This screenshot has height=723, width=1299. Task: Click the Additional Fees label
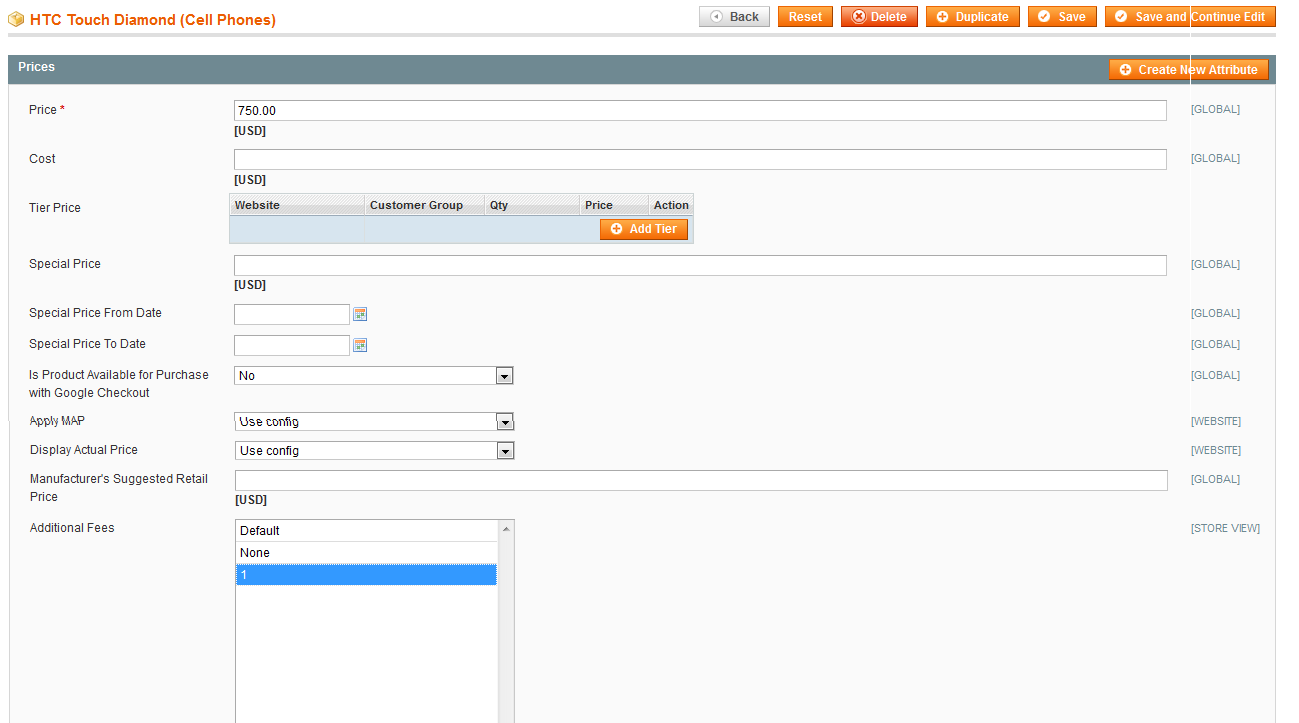(x=72, y=528)
